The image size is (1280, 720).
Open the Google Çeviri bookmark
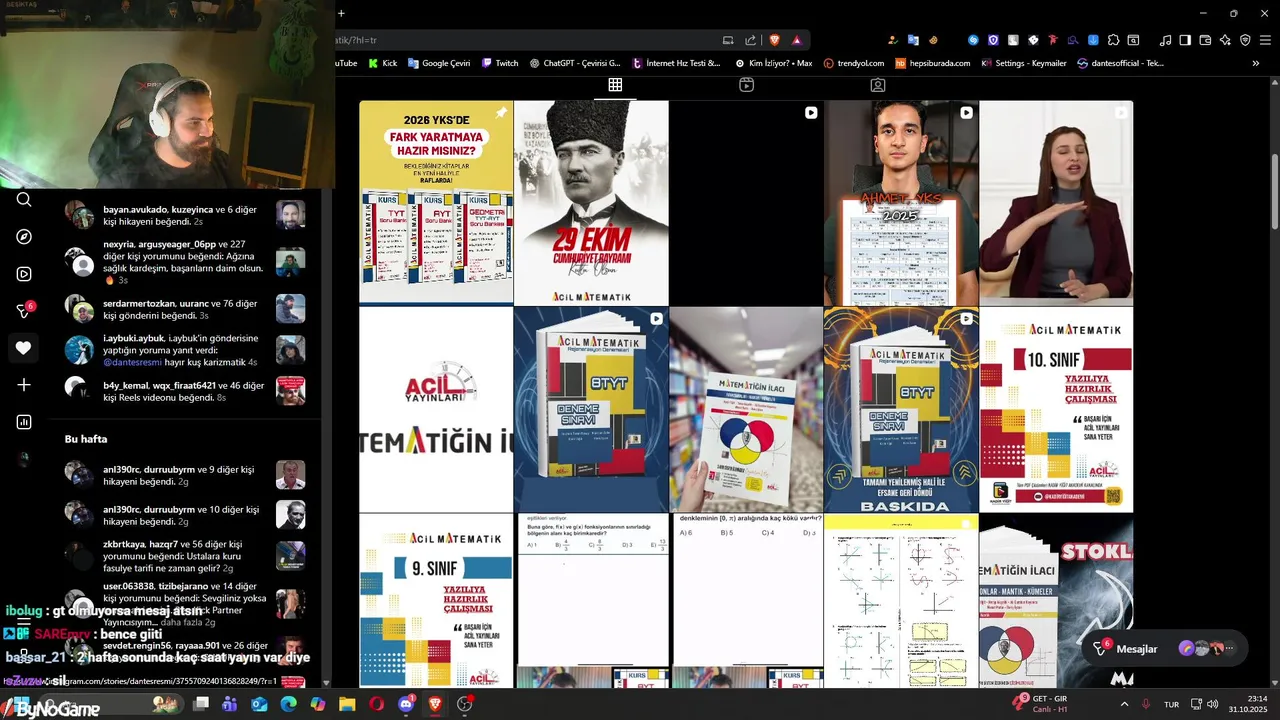click(438, 63)
